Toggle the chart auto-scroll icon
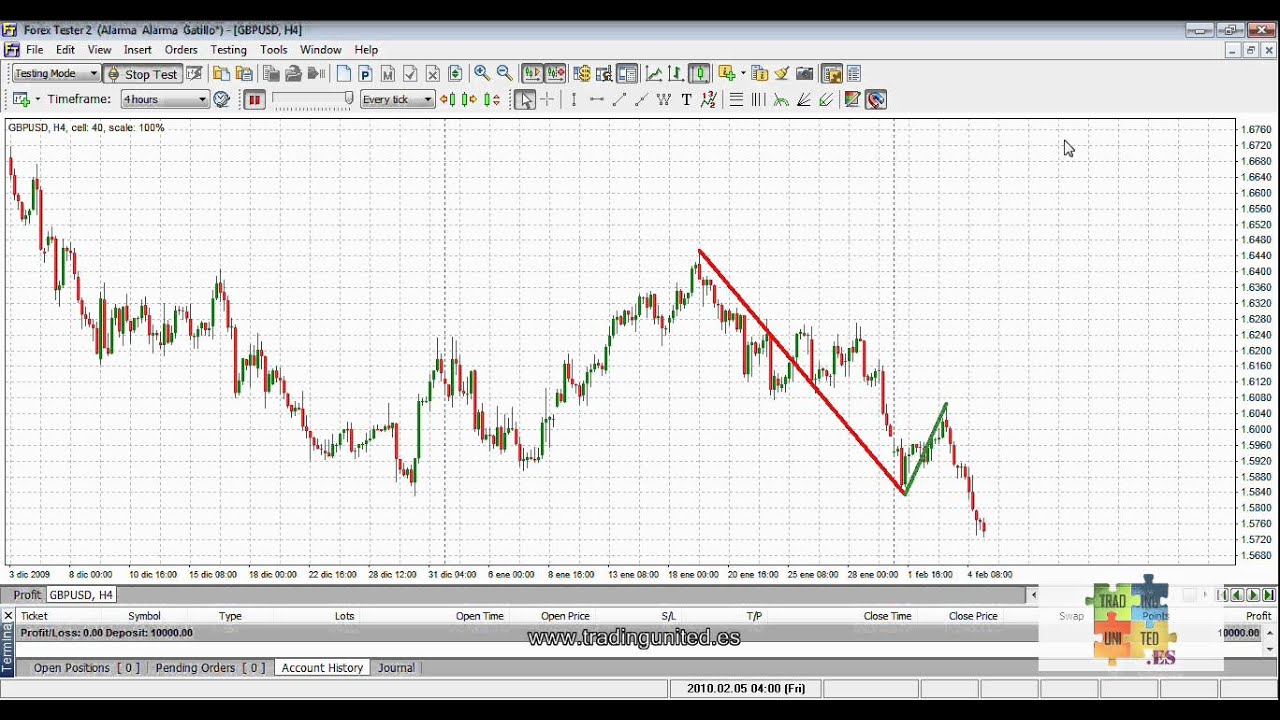The width and height of the screenshot is (1280, 720). tap(532, 73)
